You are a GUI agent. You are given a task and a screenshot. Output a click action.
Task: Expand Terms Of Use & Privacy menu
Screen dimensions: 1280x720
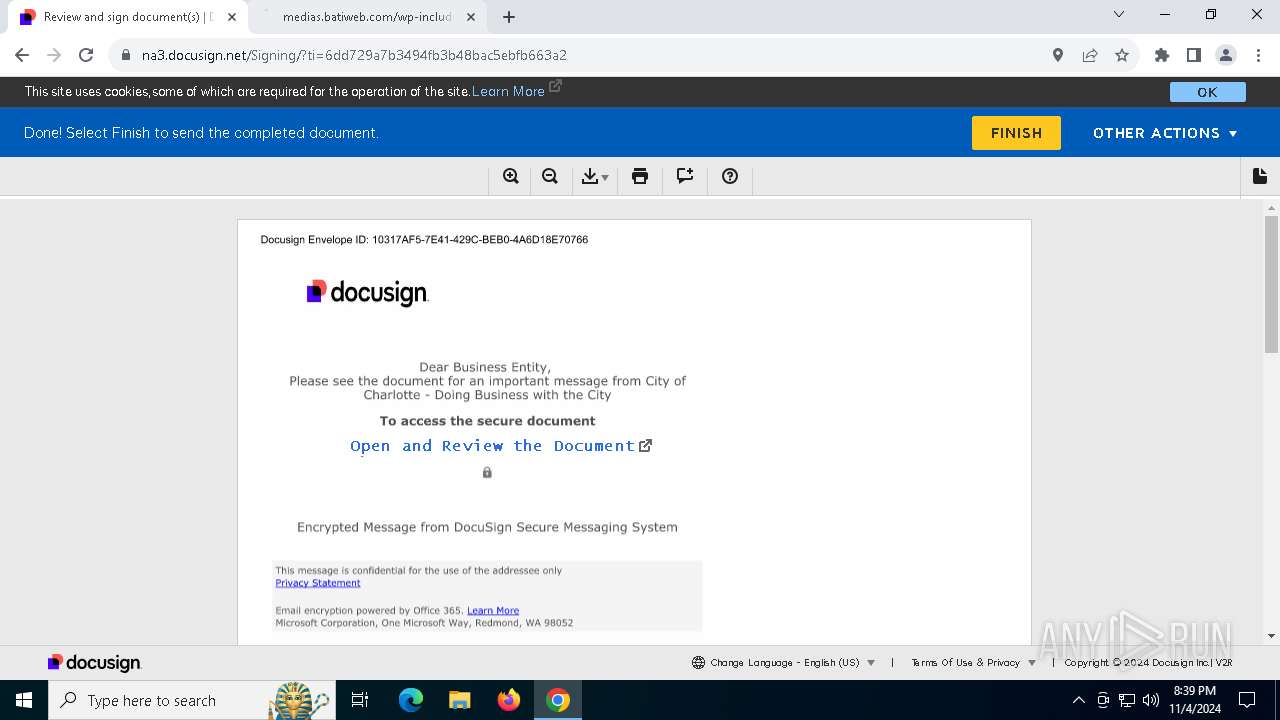pos(974,663)
